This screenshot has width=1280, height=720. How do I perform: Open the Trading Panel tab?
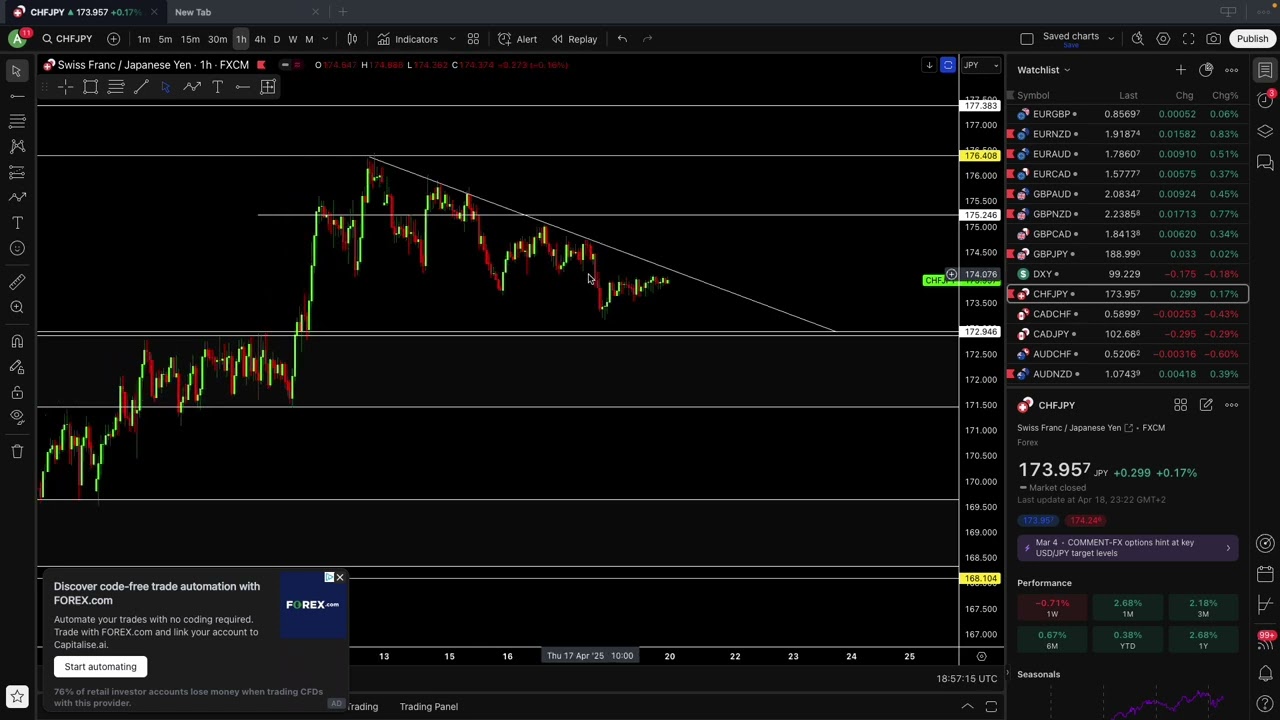coord(428,707)
